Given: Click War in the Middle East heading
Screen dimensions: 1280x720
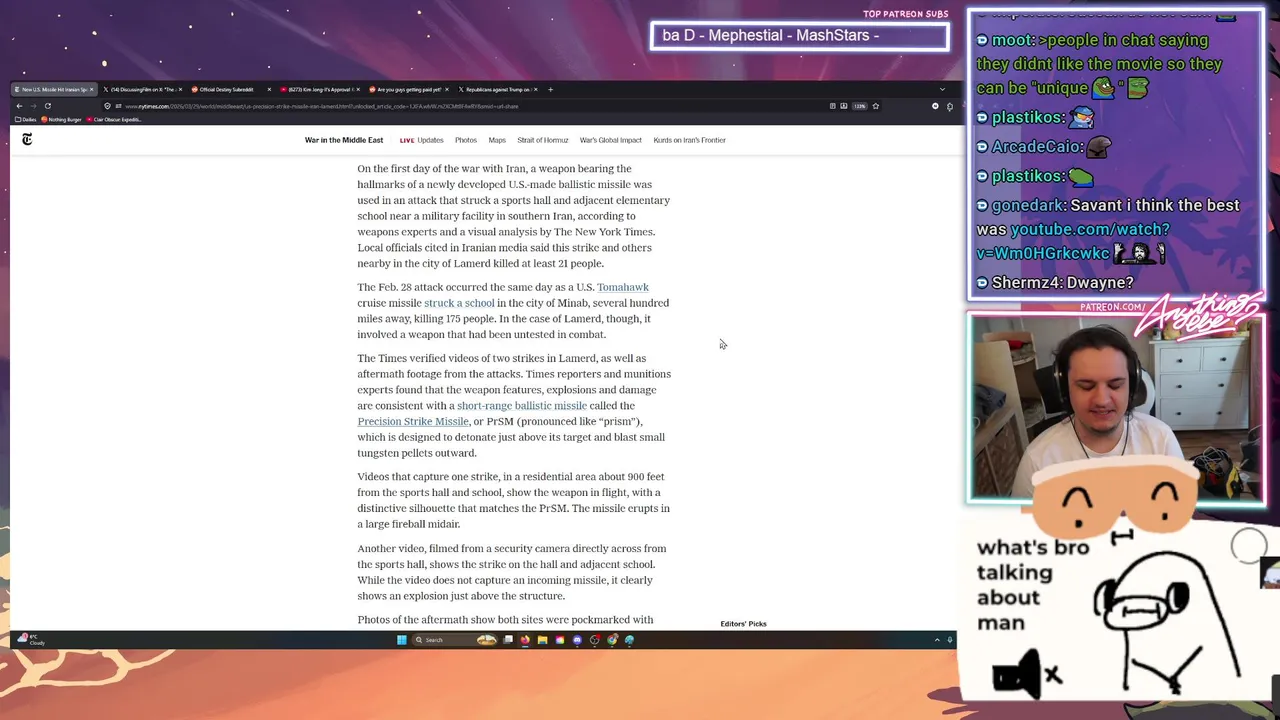Looking at the screenshot, I should tap(344, 140).
